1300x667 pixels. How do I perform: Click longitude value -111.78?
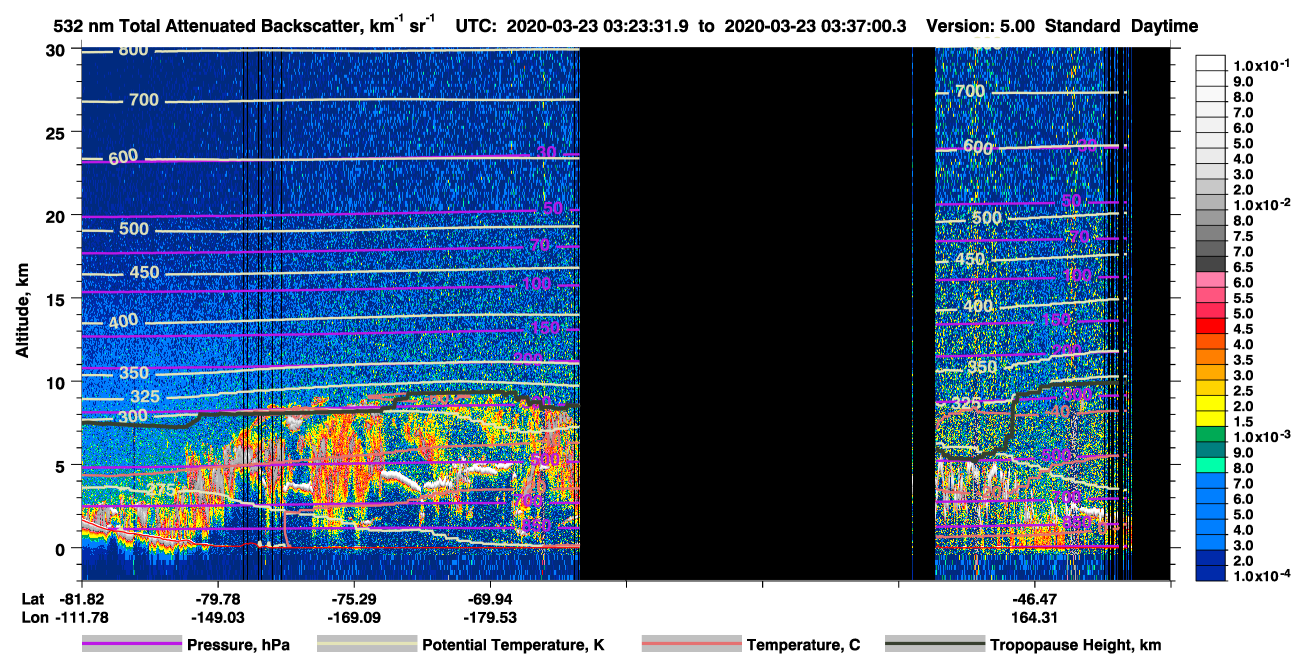click(x=81, y=618)
